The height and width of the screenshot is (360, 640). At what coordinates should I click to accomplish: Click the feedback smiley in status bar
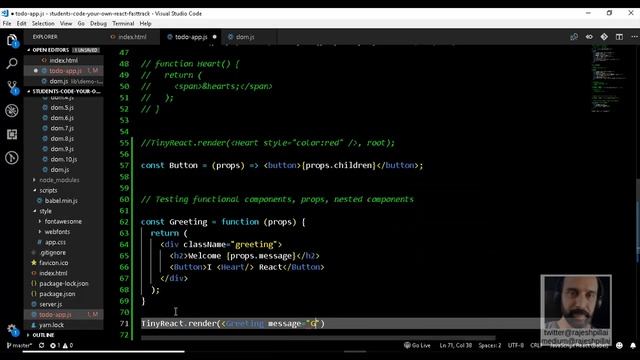(619, 345)
